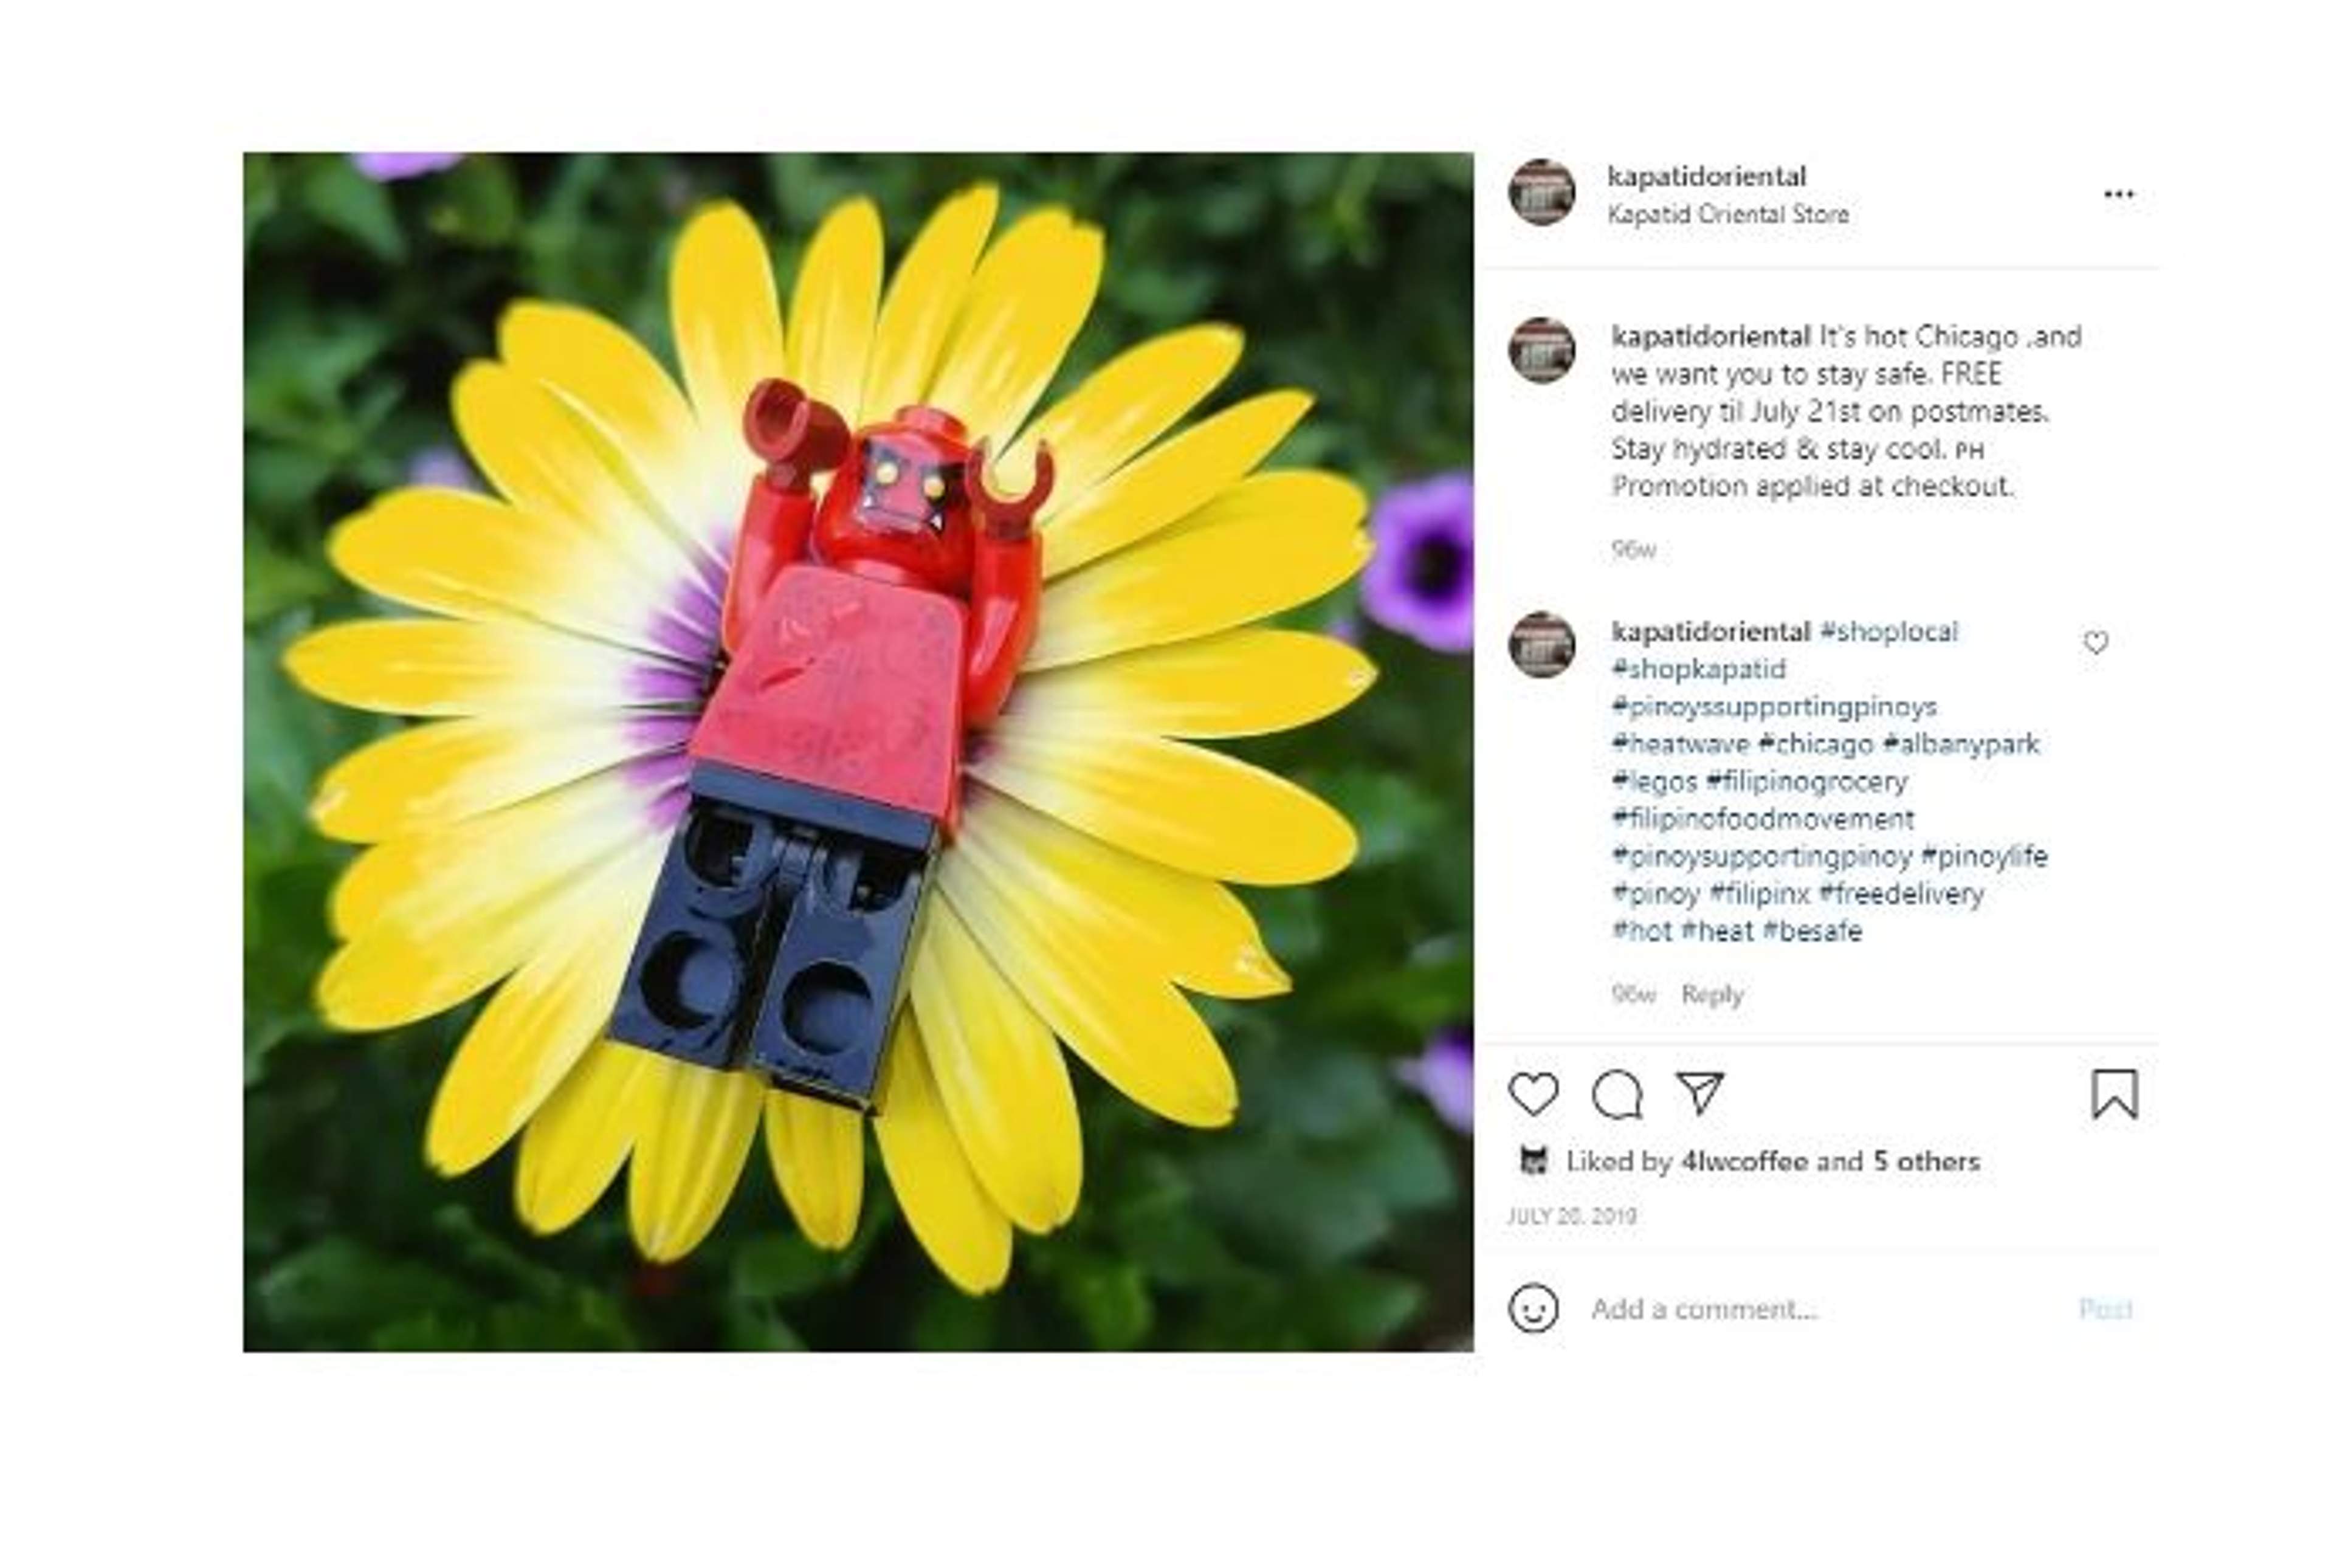Like the post with the heart icon
Viewport: 2334px width, 1568px height.
pyautogui.click(x=1533, y=1094)
